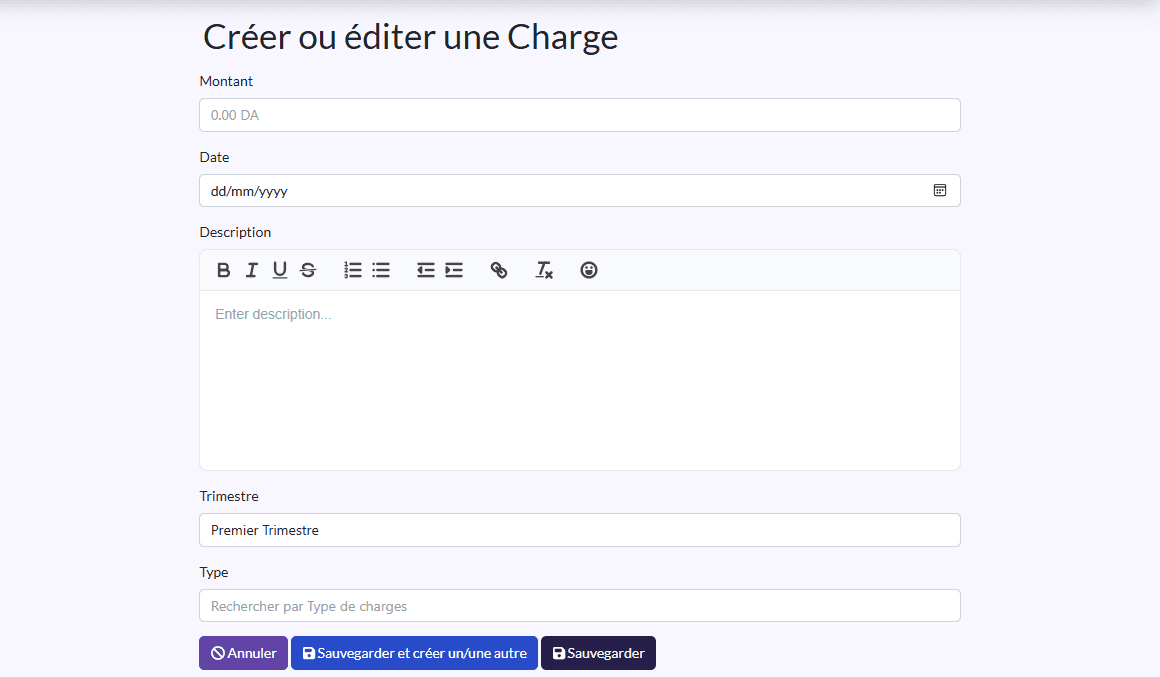This screenshot has height=677, width=1160.
Task: Click the Type label
Action: [x=214, y=573]
